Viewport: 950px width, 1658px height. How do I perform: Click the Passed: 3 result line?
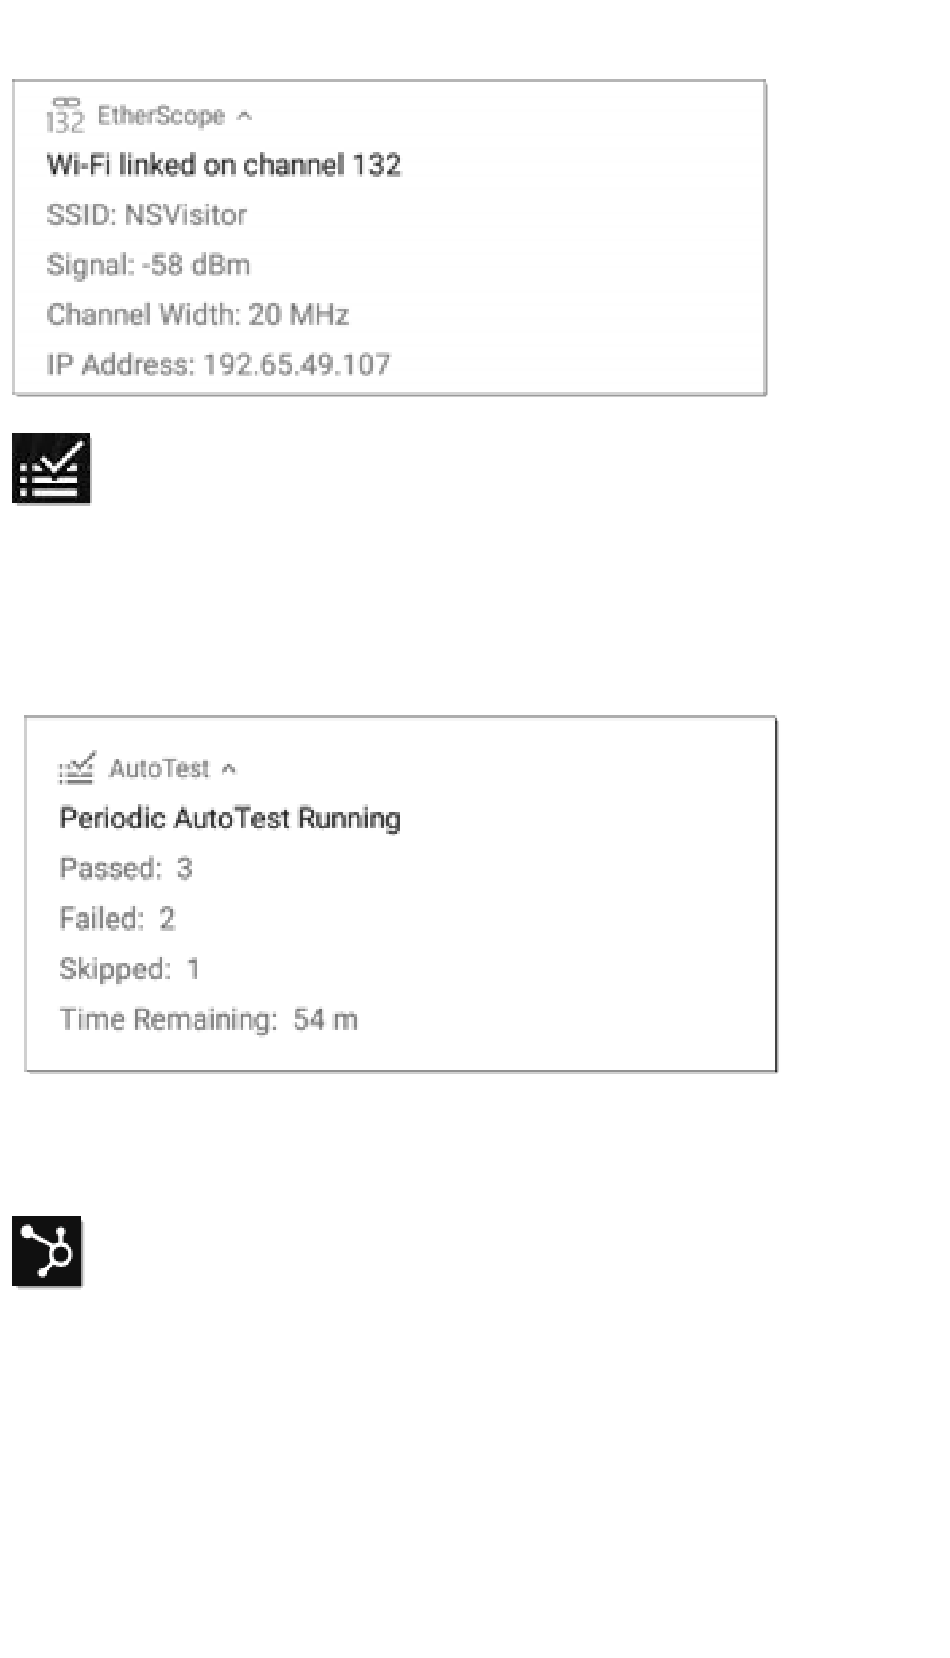tap(125, 868)
